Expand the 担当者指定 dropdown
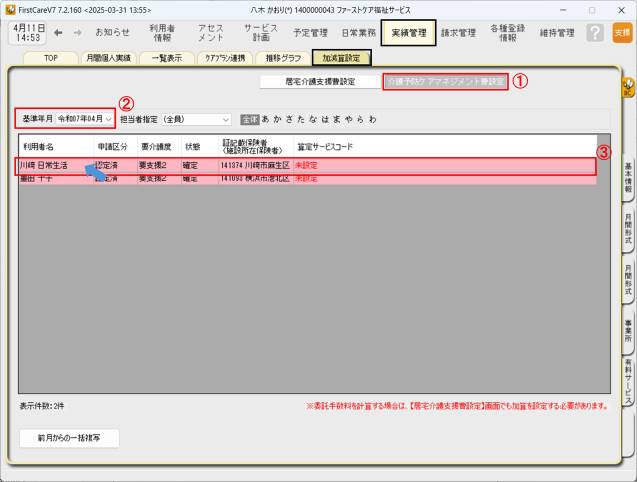 [226, 118]
